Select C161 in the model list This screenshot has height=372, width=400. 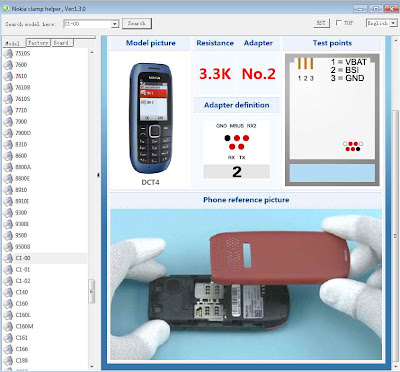(x=22, y=337)
